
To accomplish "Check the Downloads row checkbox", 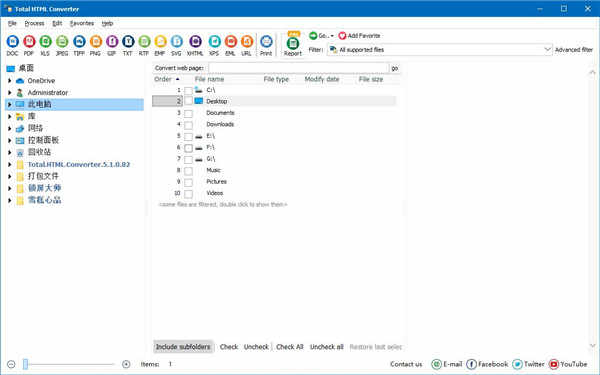I will pos(188,125).
